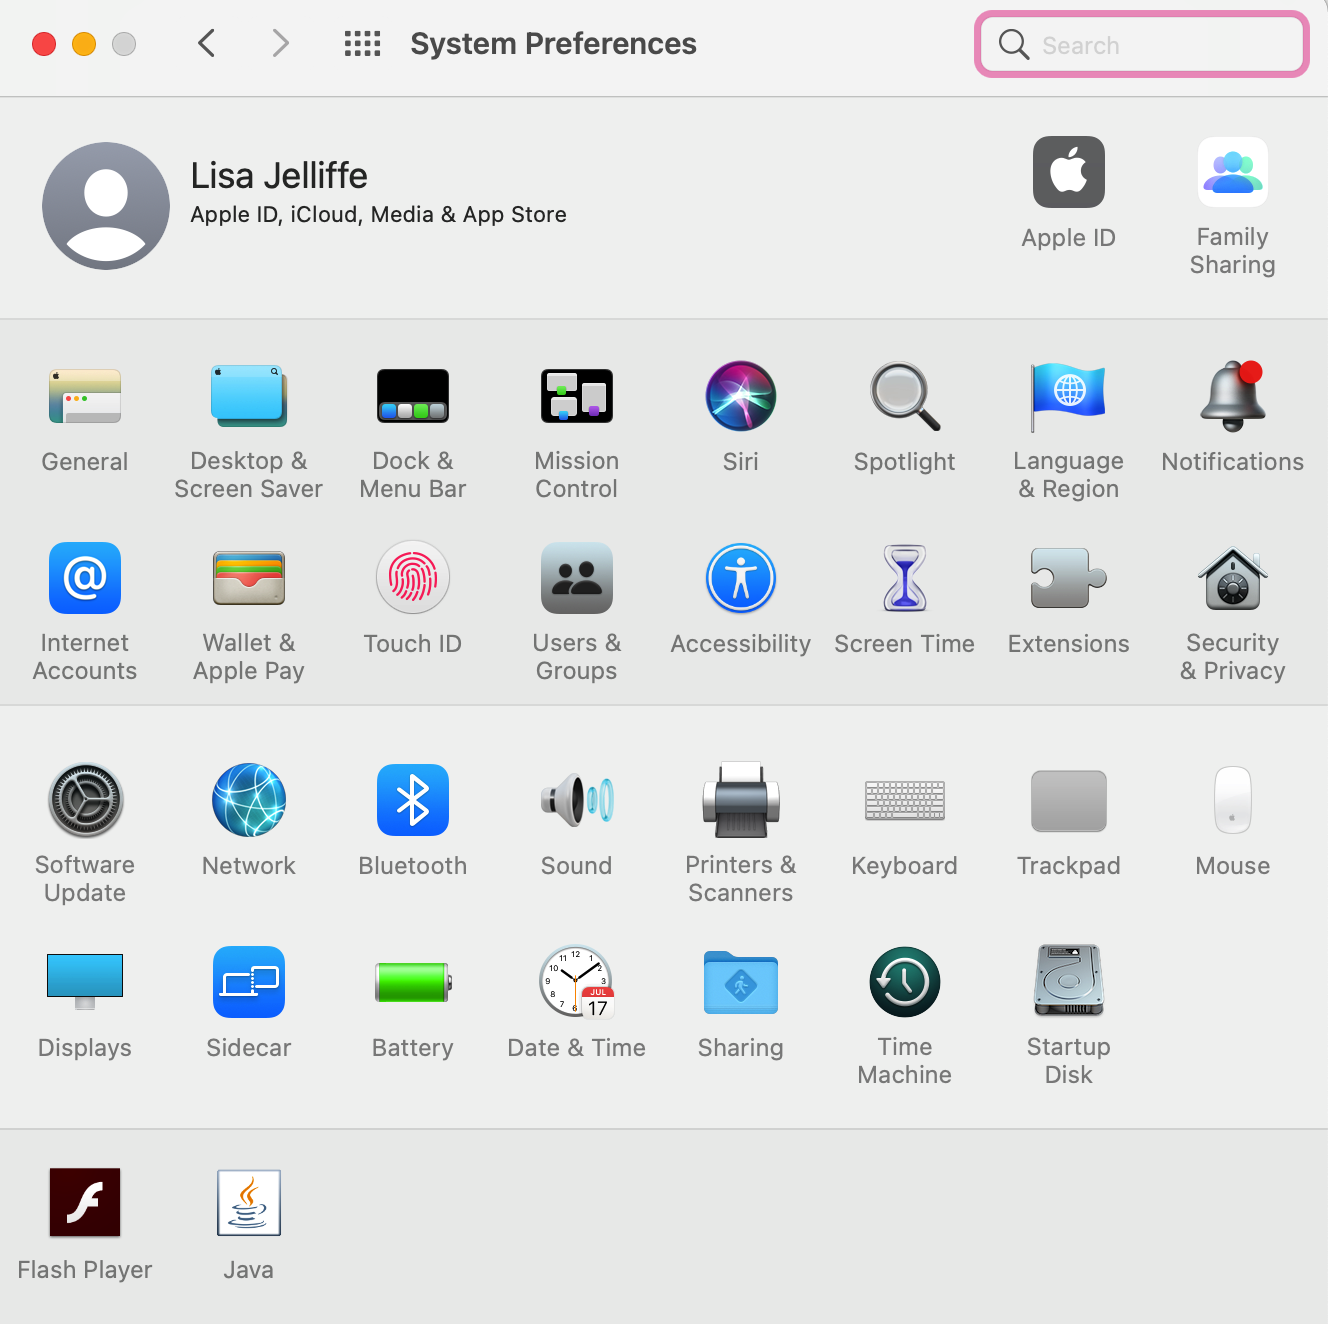This screenshot has height=1324, width=1328.
Task: Open Language & Region settings
Action: coord(1069,396)
